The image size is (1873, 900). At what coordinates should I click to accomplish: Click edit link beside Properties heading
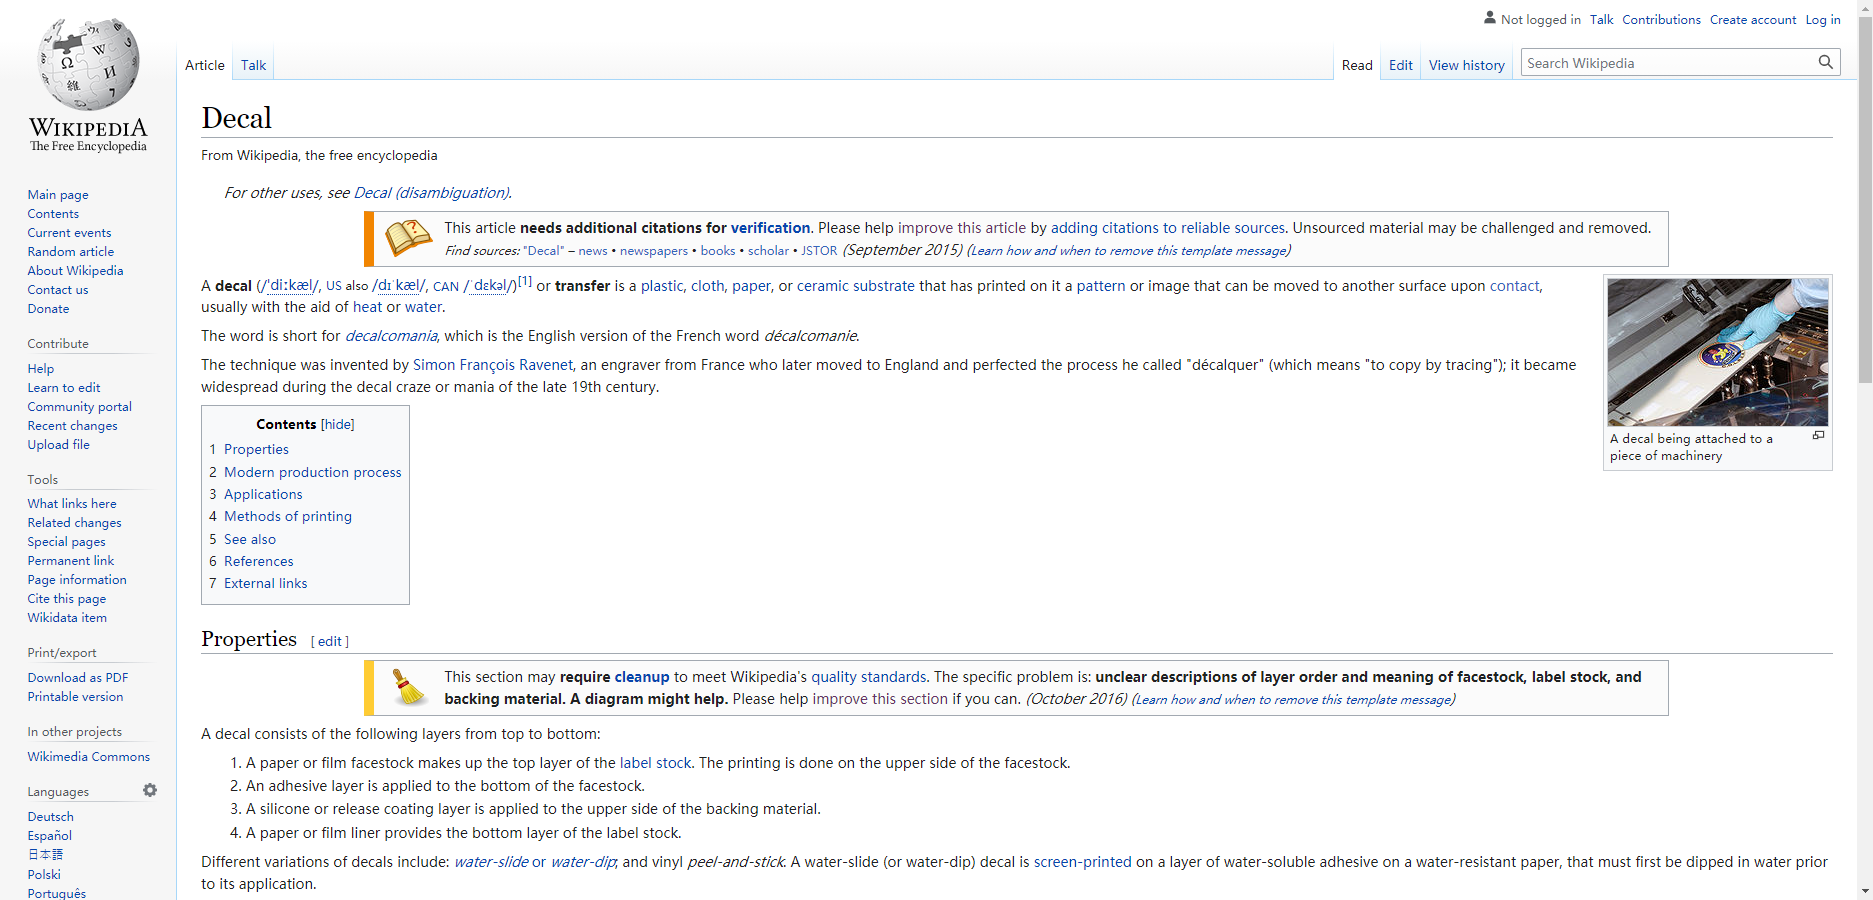(x=330, y=641)
